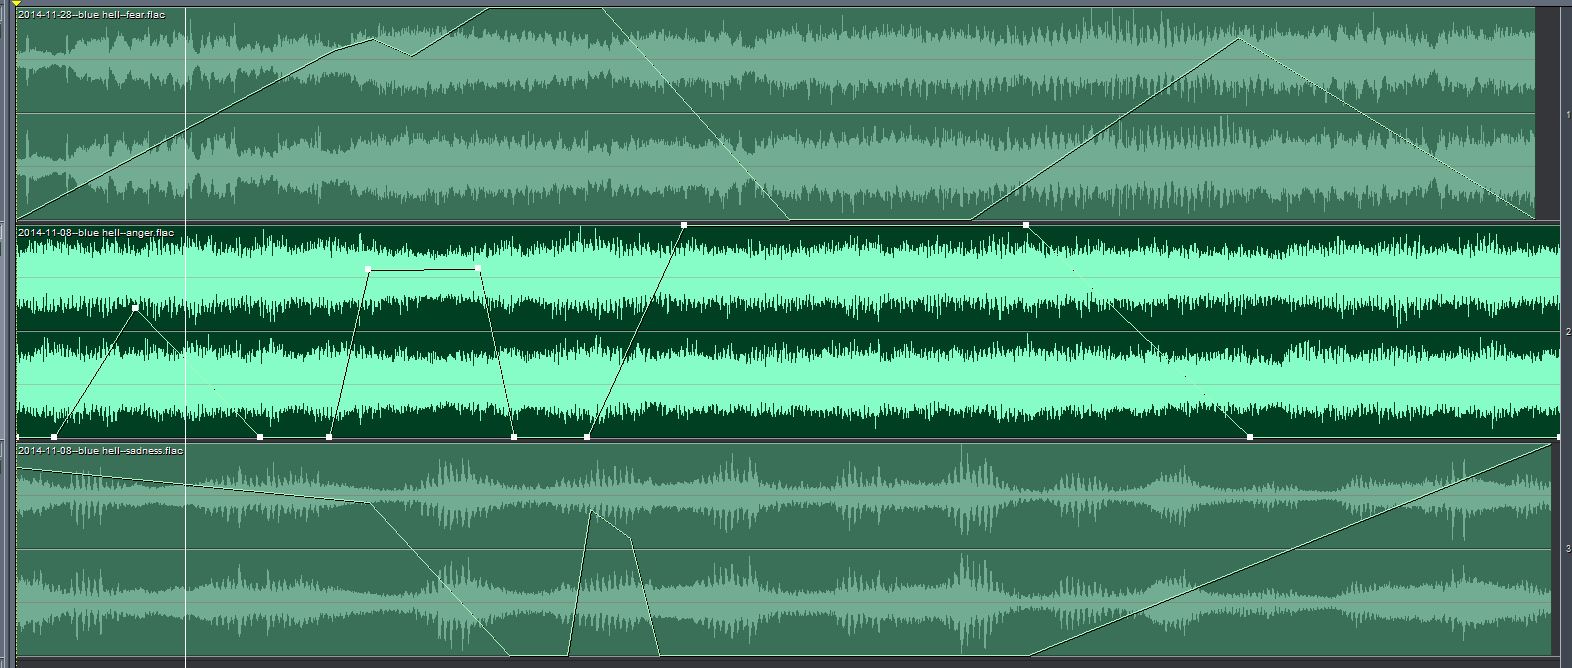Select left corner point of anger track's short plateau
The height and width of the screenshot is (668, 1572).
(369, 270)
